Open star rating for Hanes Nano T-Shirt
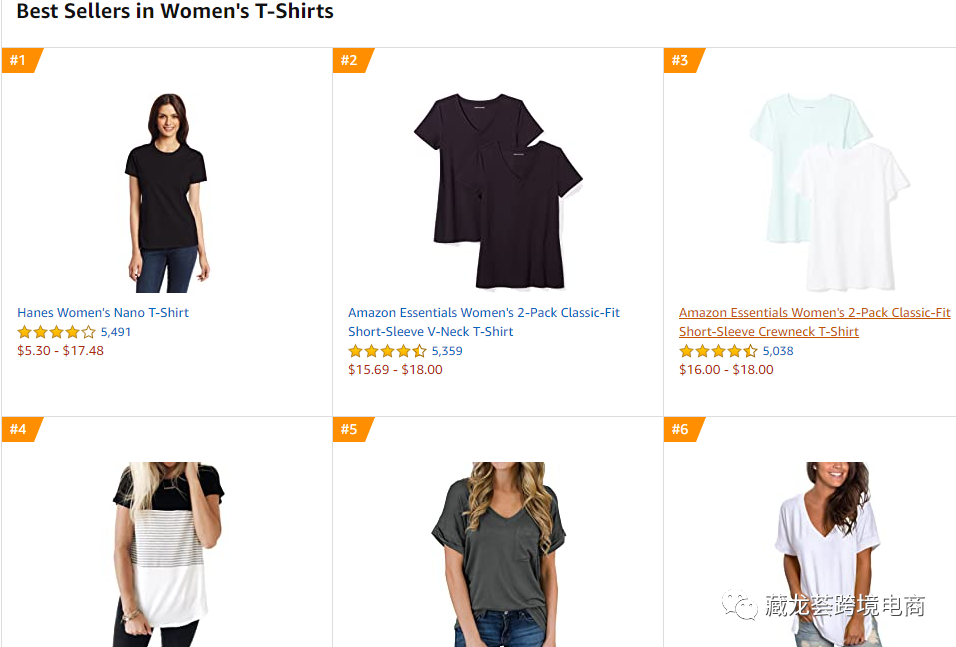 57,332
